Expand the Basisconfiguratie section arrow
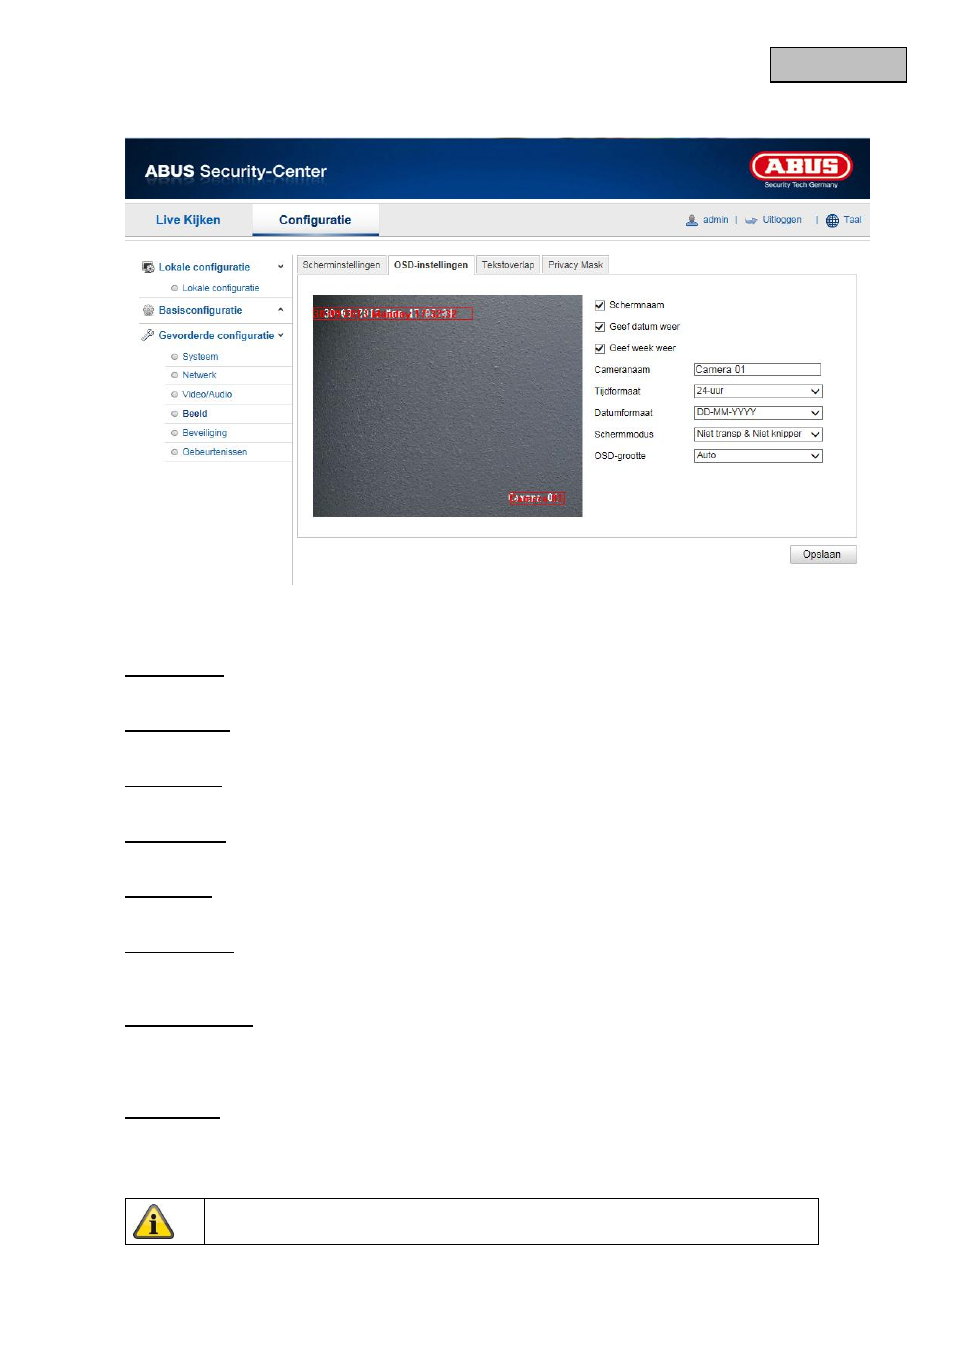The width and height of the screenshot is (955, 1350). pyautogui.click(x=280, y=310)
